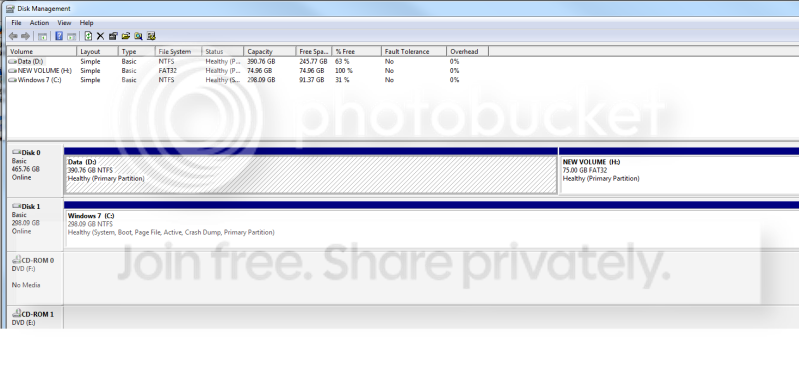Sort by the Overhead column header

(467, 51)
